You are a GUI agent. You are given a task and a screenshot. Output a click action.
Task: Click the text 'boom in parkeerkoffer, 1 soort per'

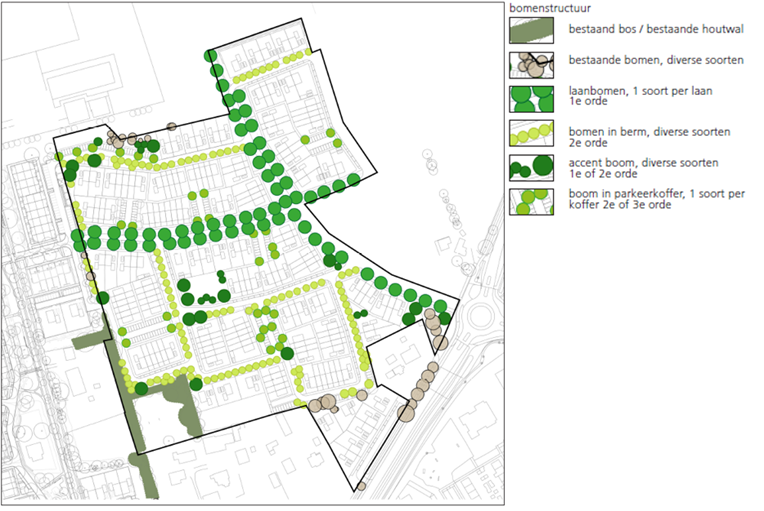(x=656, y=193)
